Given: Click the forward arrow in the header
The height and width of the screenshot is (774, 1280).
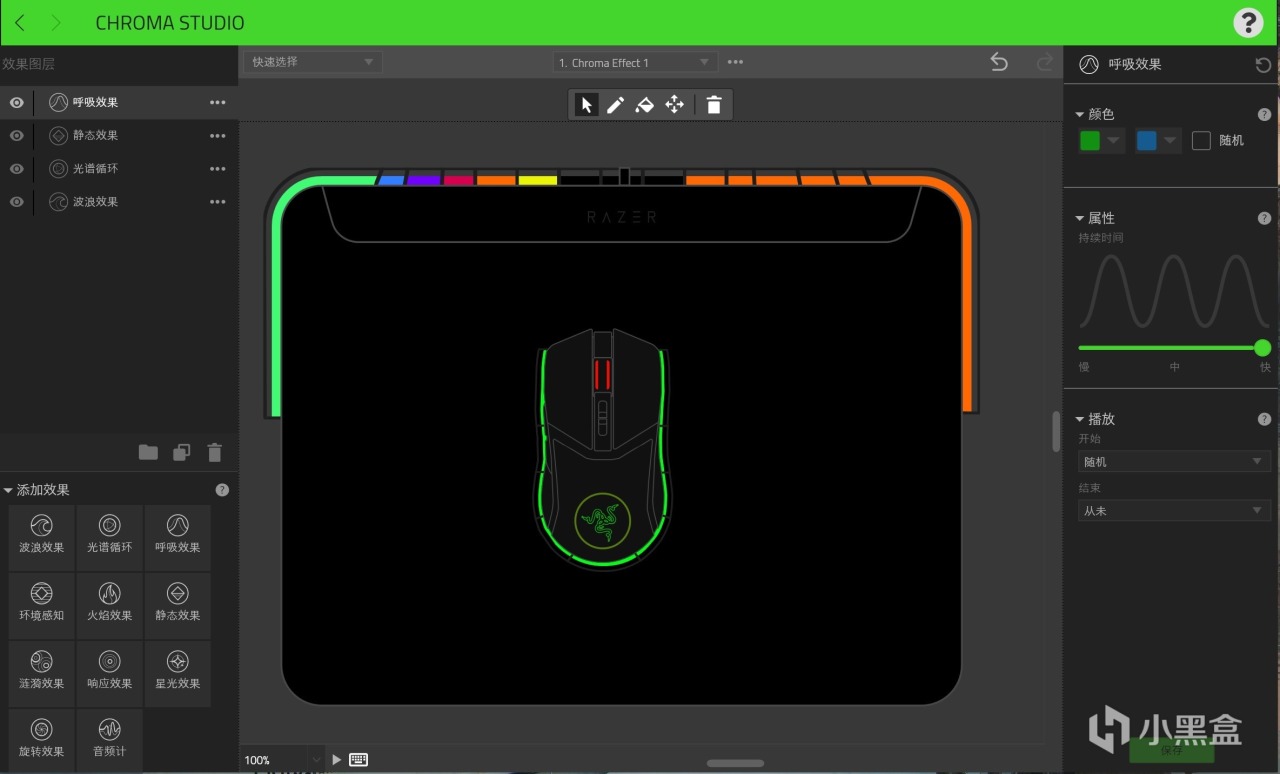Looking at the screenshot, I should point(55,23).
